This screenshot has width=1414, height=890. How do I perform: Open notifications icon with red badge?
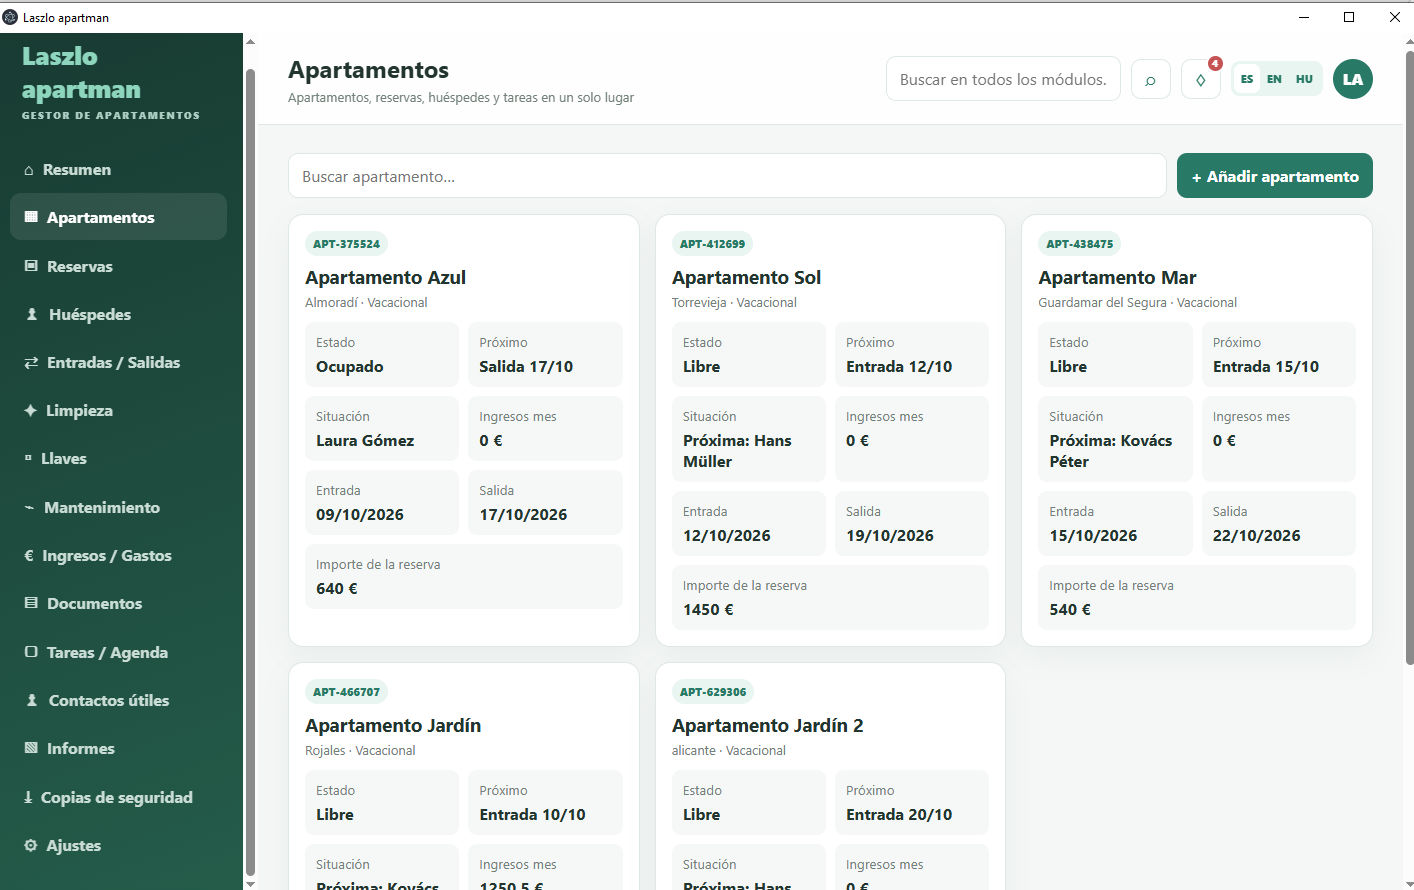1201,80
